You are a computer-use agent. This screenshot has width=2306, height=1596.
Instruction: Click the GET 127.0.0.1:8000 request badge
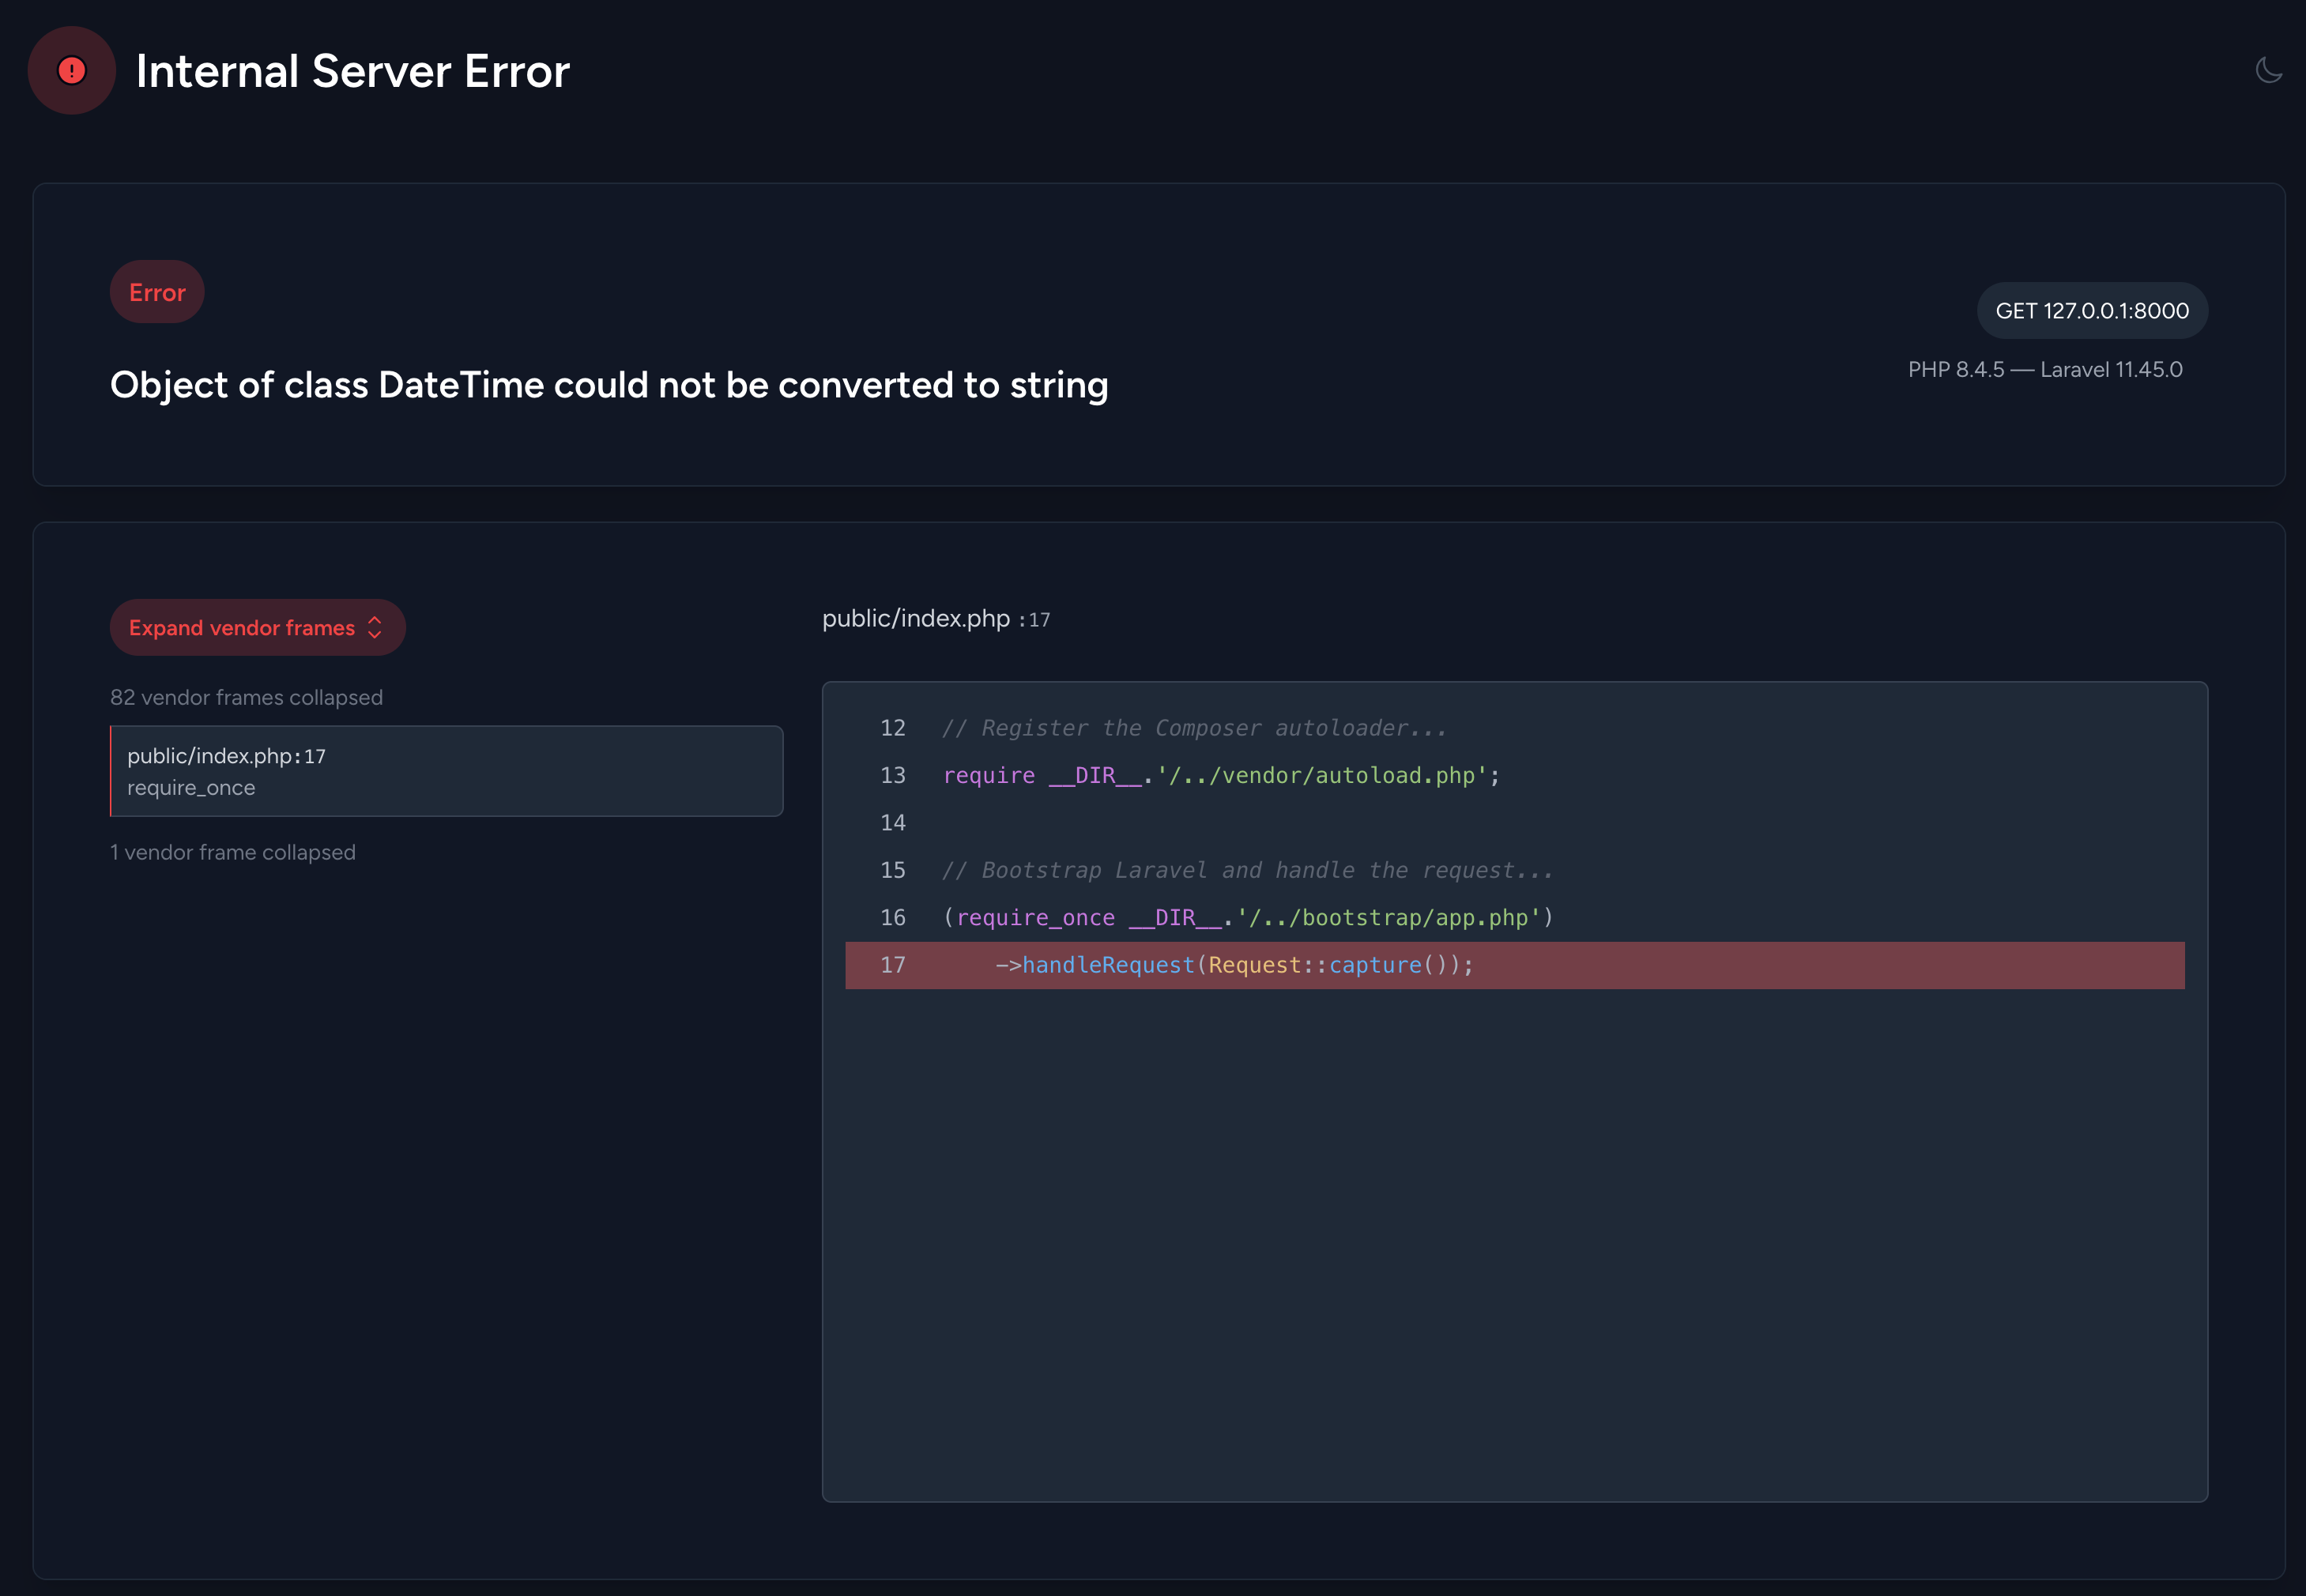pos(2091,310)
